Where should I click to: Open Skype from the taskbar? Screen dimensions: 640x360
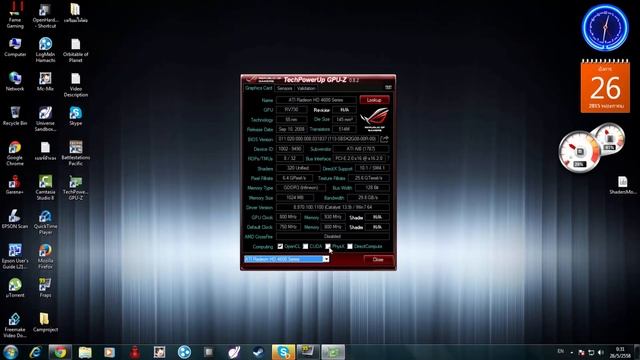coord(283,352)
